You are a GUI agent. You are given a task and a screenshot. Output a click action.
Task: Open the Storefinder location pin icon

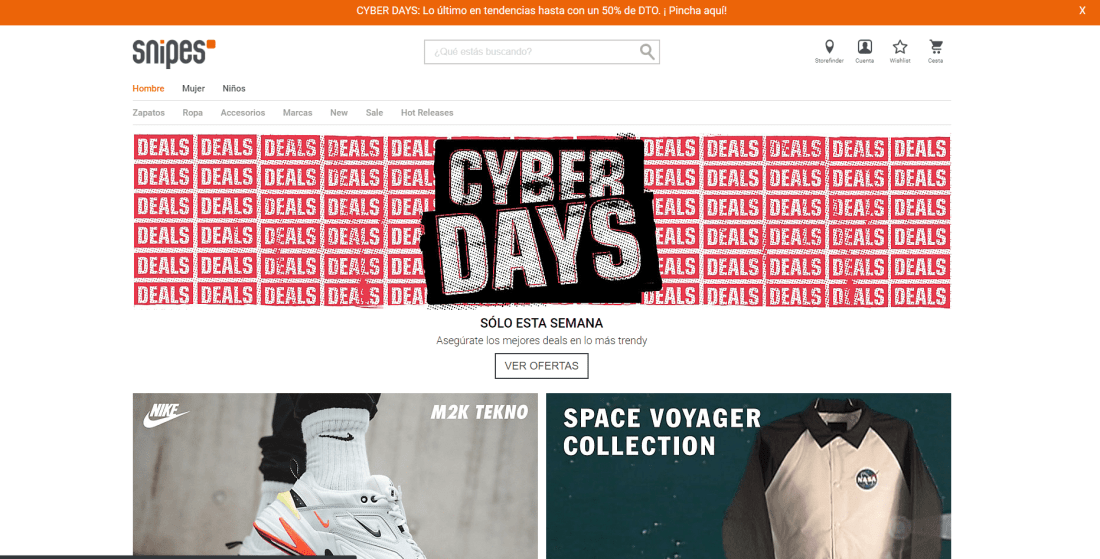[x=829, y=47]
